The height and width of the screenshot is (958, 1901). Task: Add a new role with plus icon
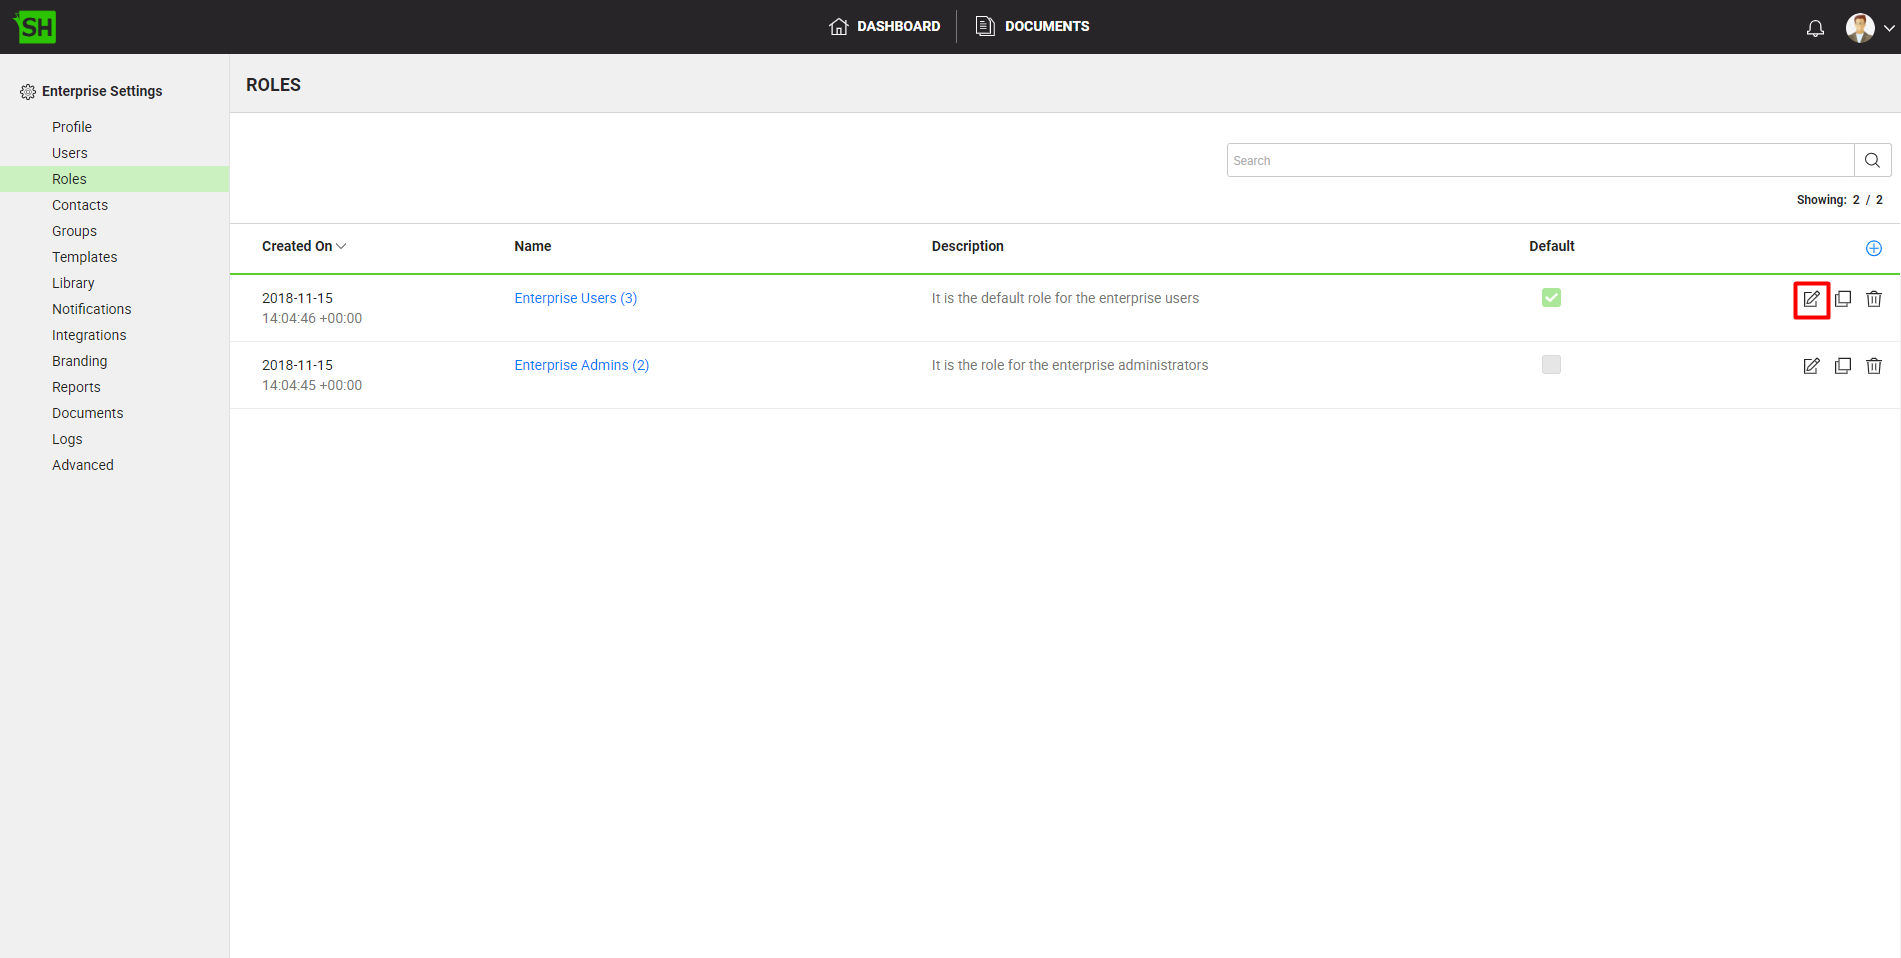pyautogui.click(x=1873, y=248)
